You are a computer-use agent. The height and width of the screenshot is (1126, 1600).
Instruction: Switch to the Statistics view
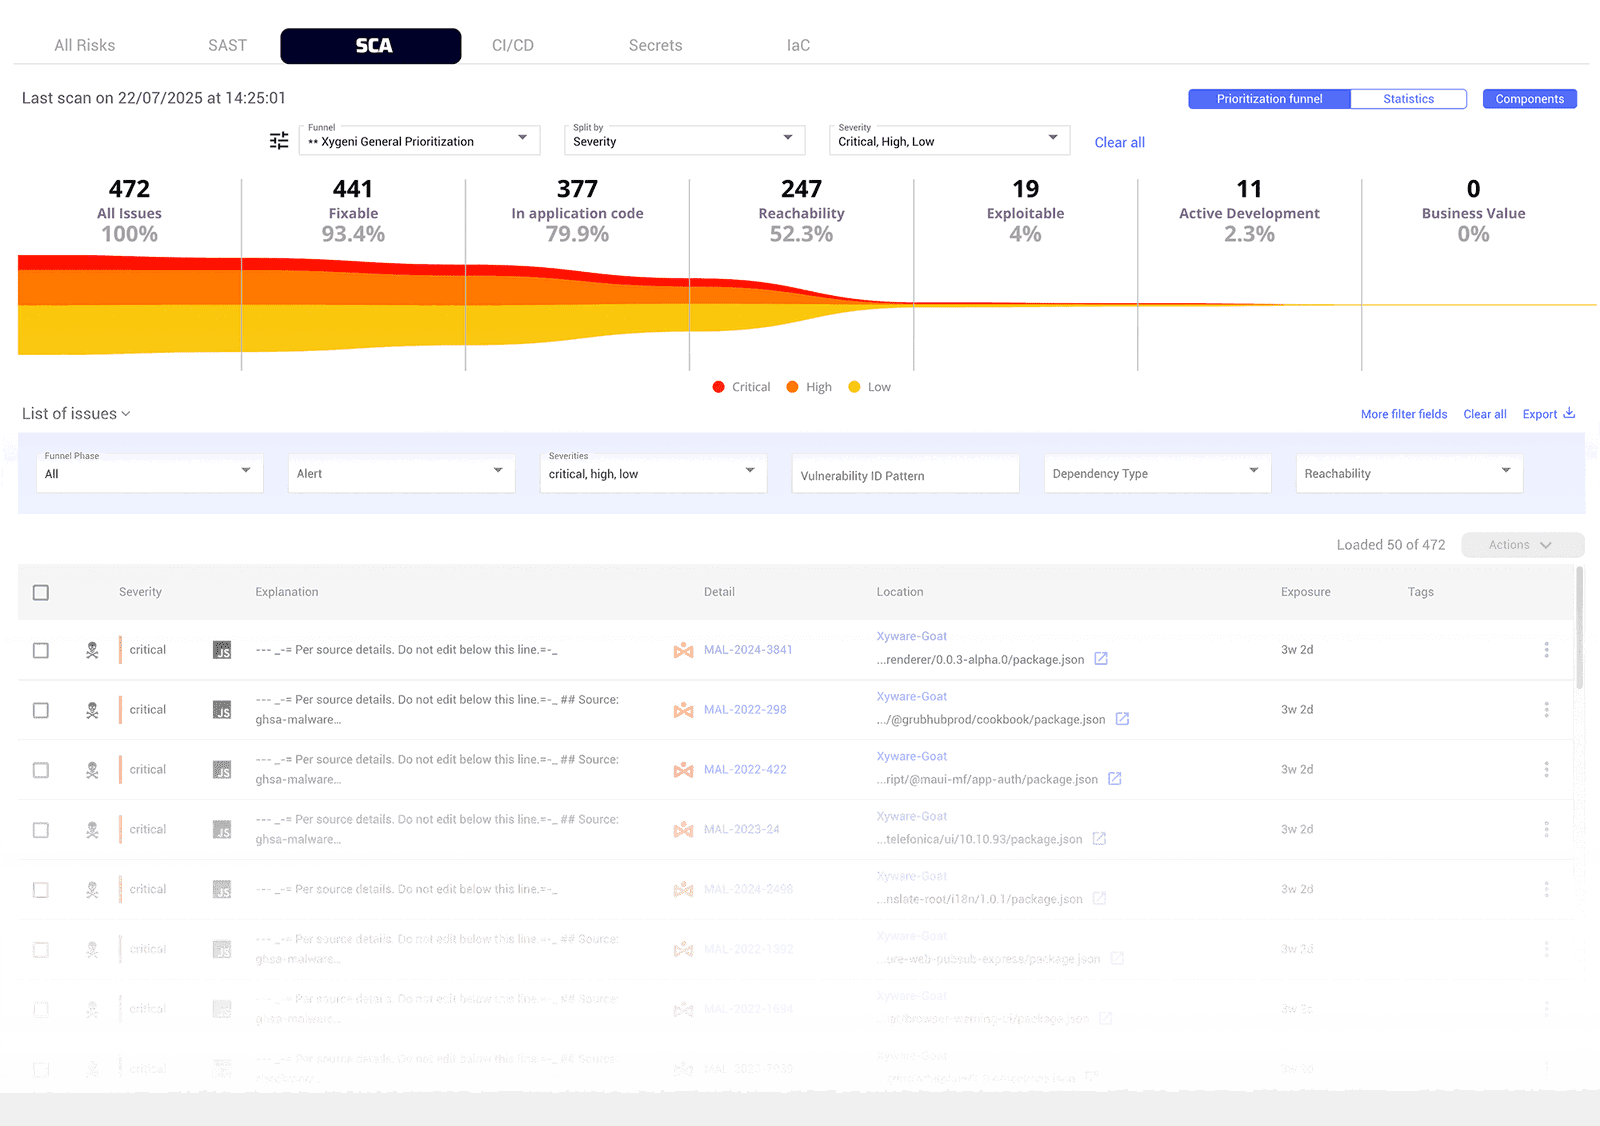pyautogui.click(x=1408, y=98)
